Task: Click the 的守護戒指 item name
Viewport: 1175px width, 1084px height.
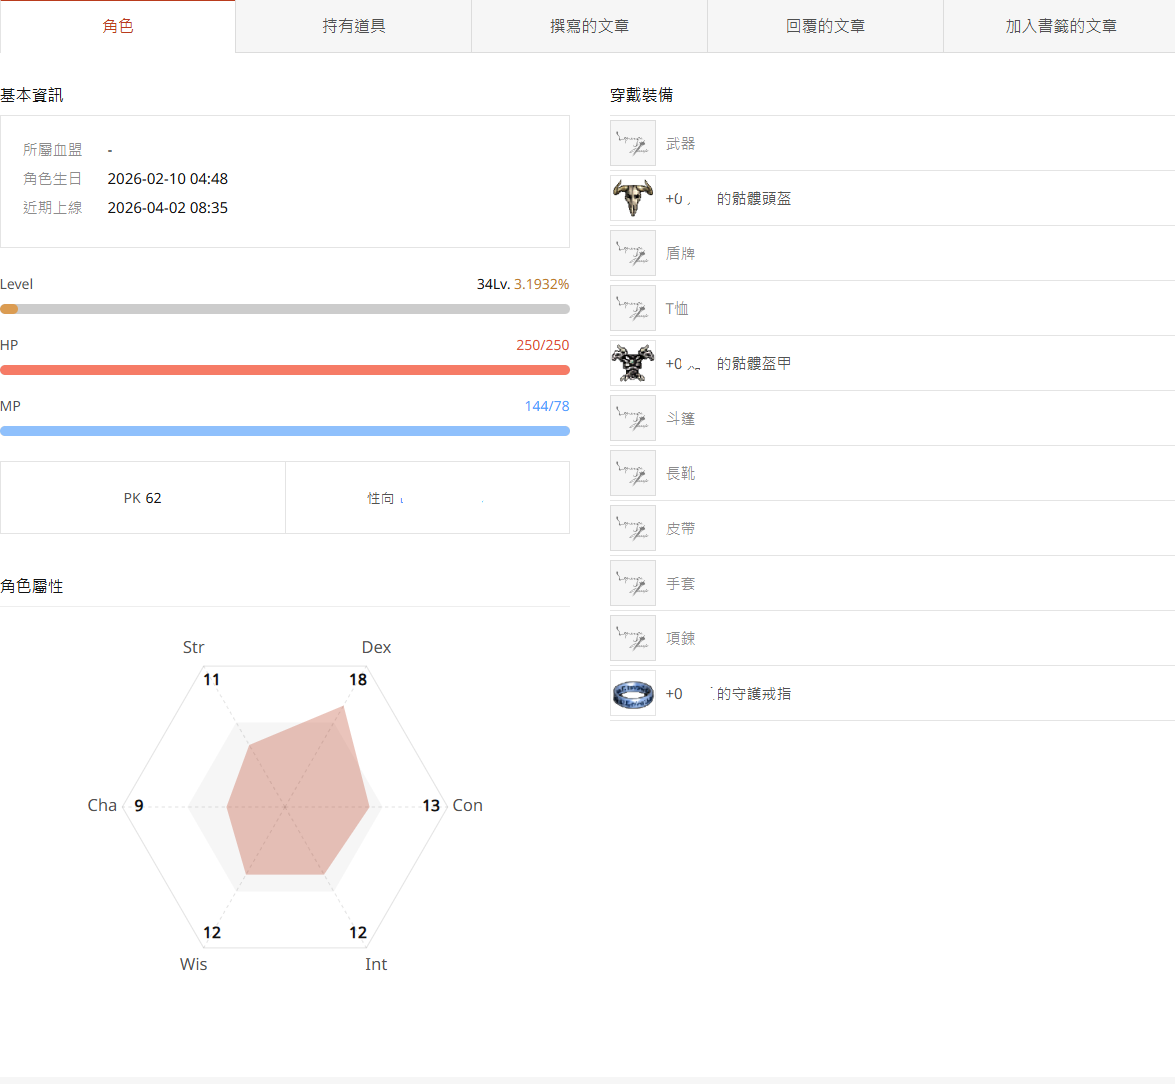Action: click(x=753, y=694)
